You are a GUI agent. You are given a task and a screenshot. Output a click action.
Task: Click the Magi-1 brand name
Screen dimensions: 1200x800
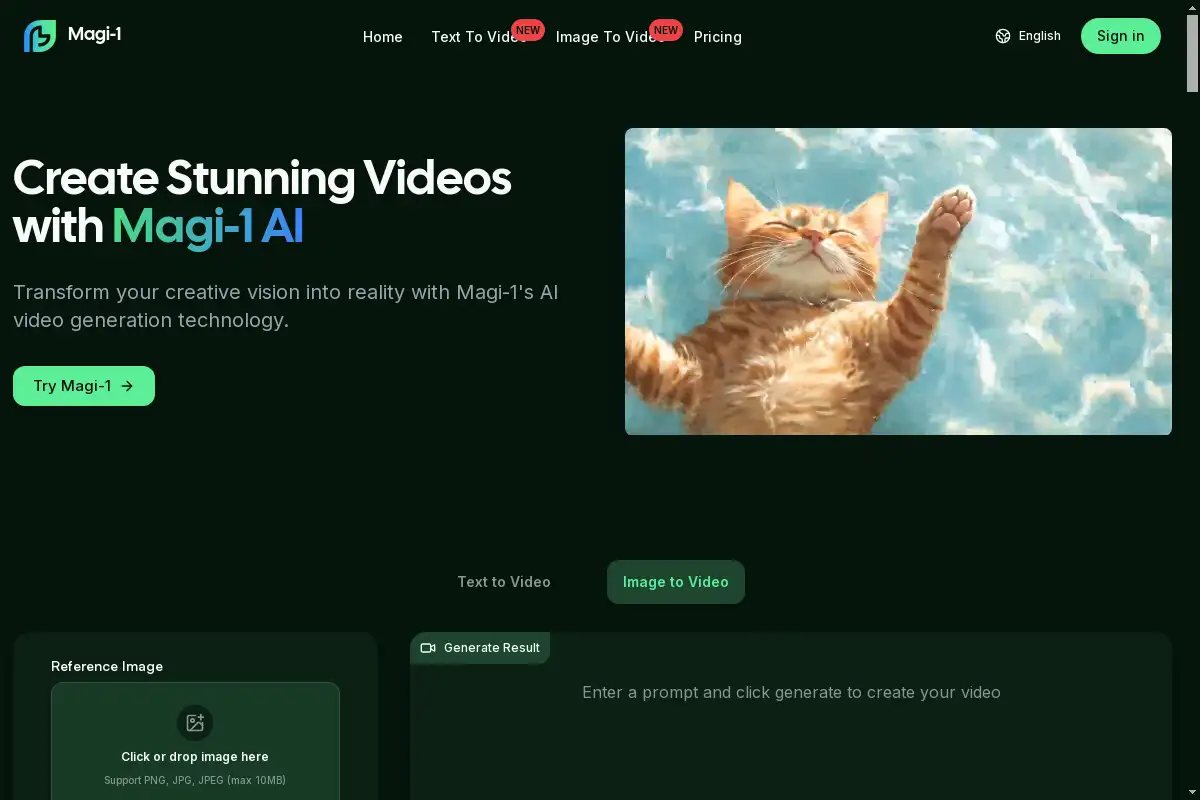95,34
